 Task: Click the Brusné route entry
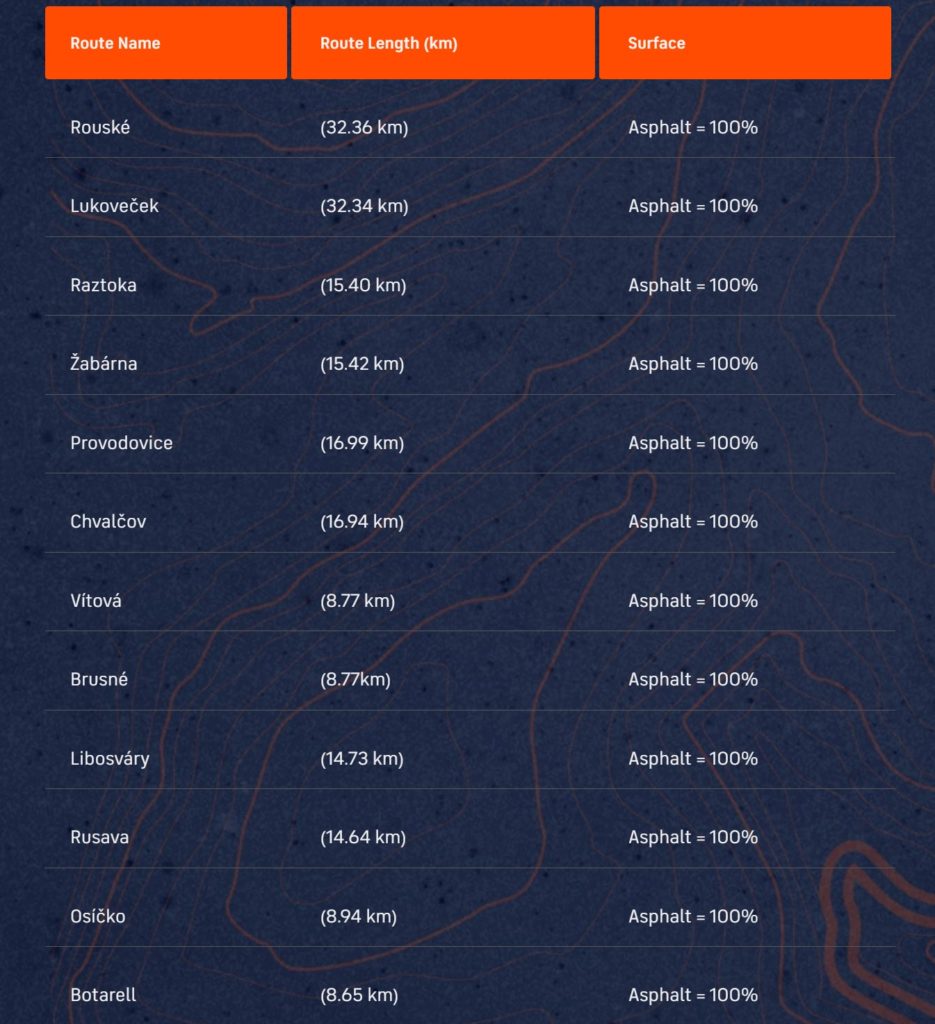click(x=99, y=679)
